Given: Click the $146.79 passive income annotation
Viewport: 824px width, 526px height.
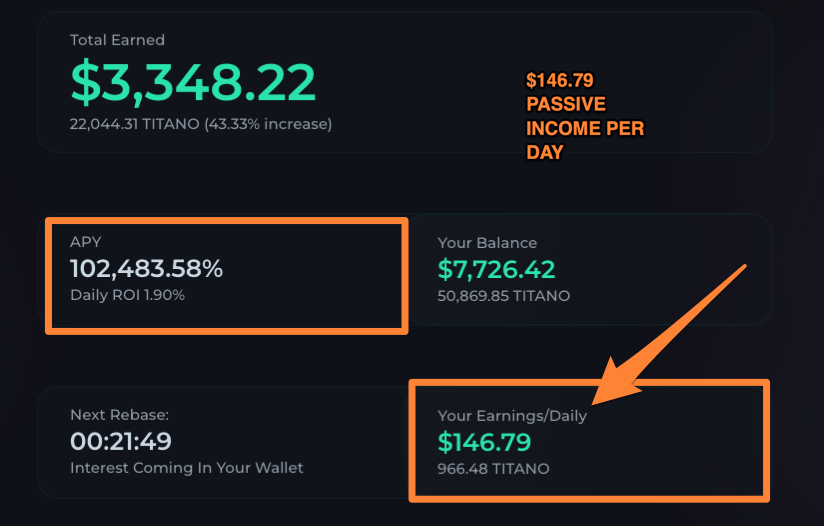Looking at the screenshot, I should [585, 116].
